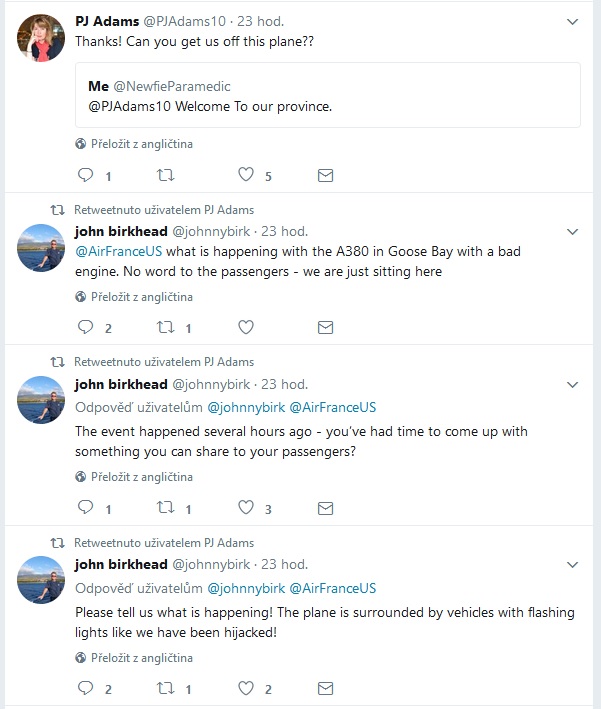Send PJ Adams' tweet via direct message
601x709 pixels.
326,175
